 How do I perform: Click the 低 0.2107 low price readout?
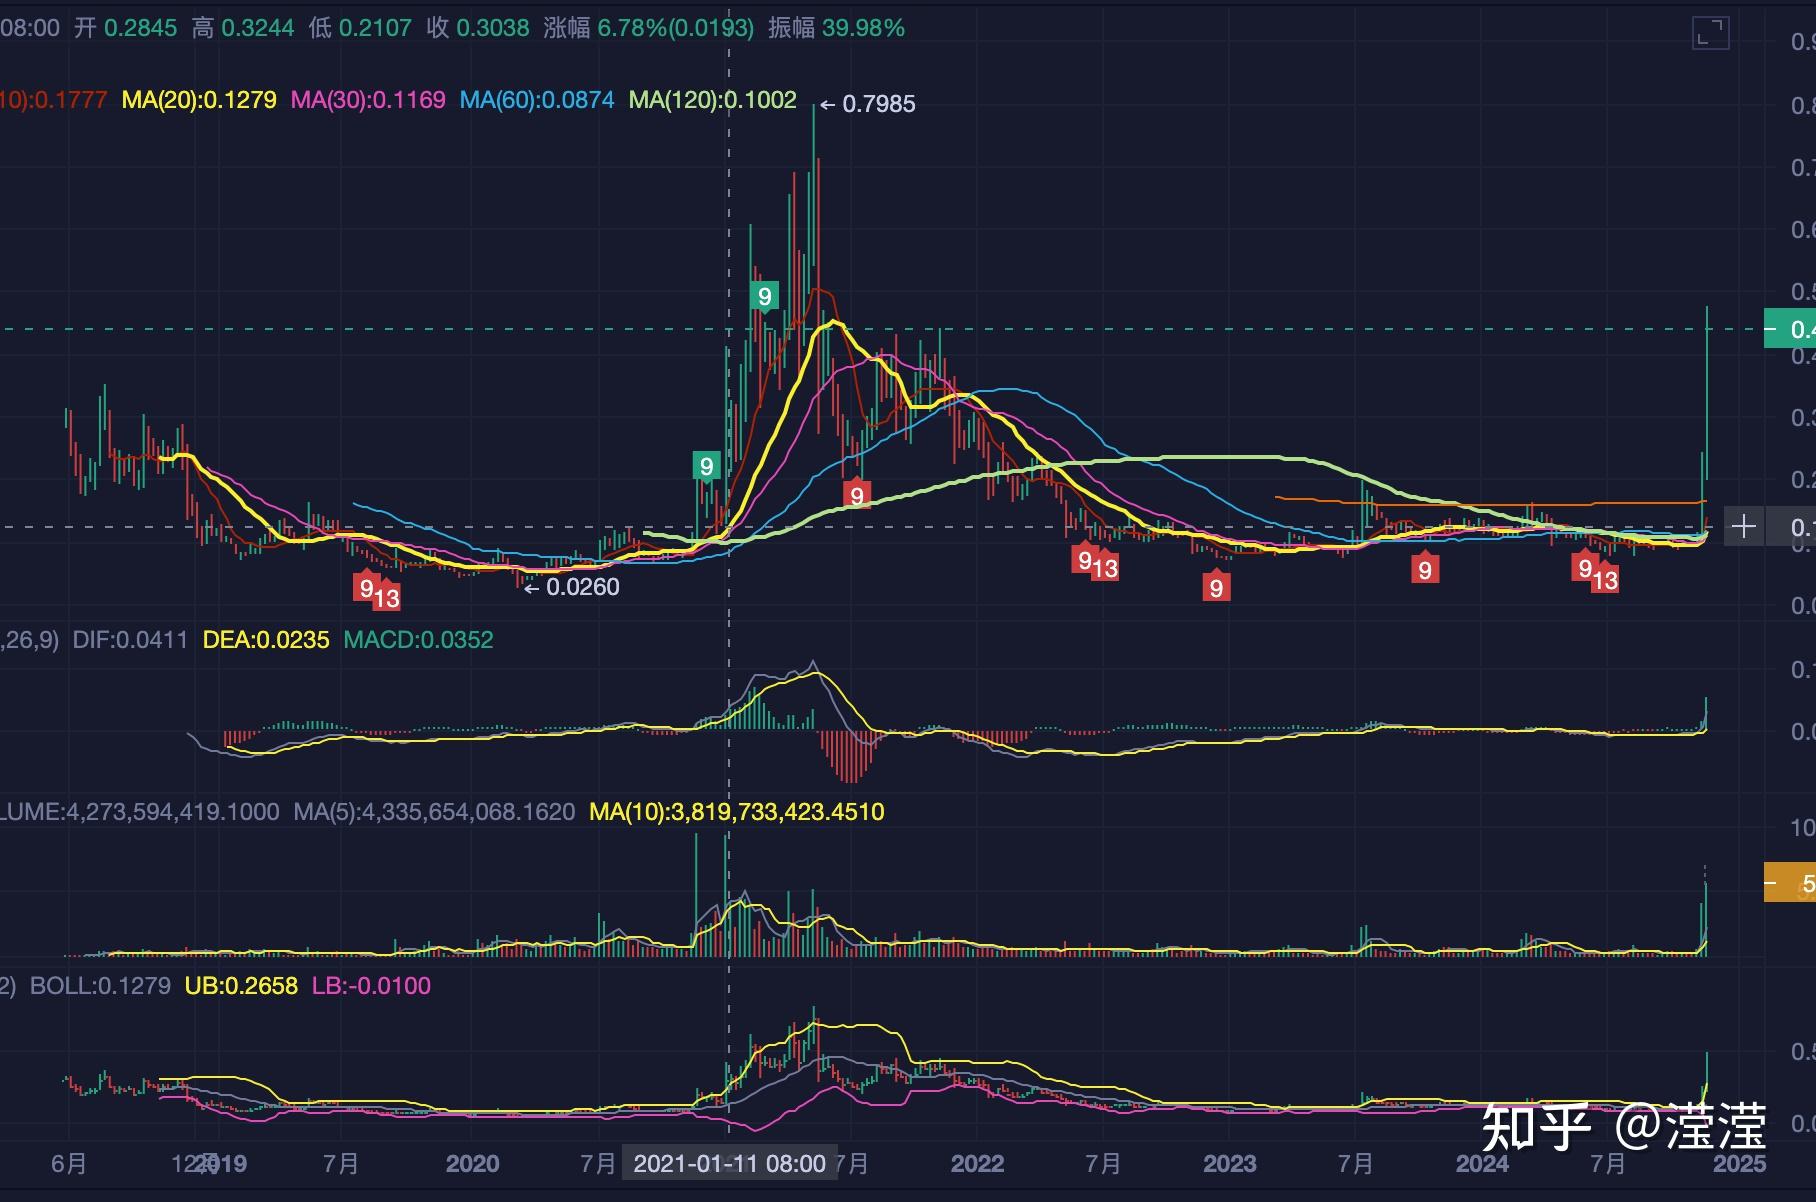tap(360, 28)
